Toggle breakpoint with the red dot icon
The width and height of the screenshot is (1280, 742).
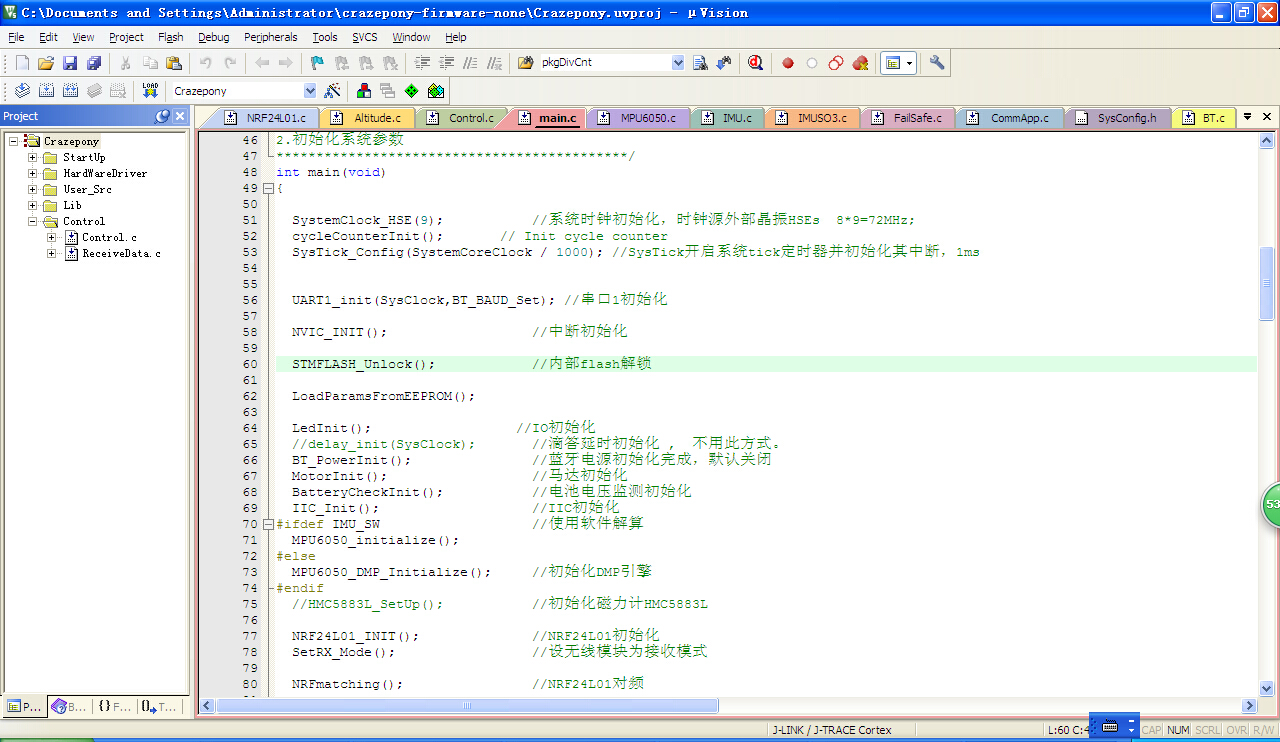[x=788, y=63]
